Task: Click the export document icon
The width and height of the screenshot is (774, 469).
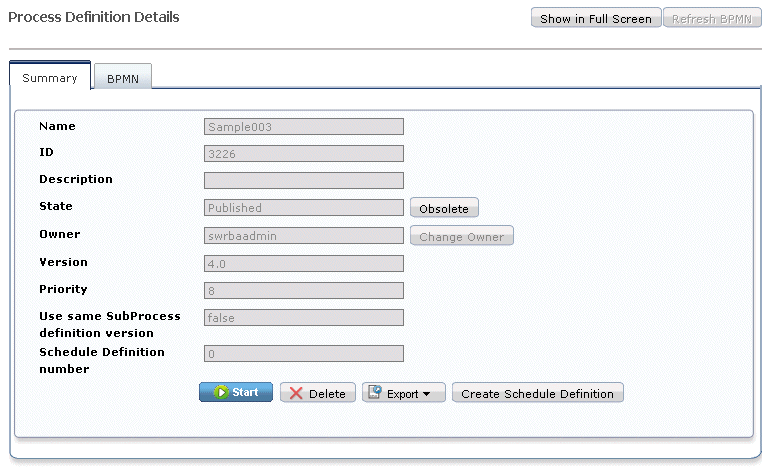Action: (375, 392)
